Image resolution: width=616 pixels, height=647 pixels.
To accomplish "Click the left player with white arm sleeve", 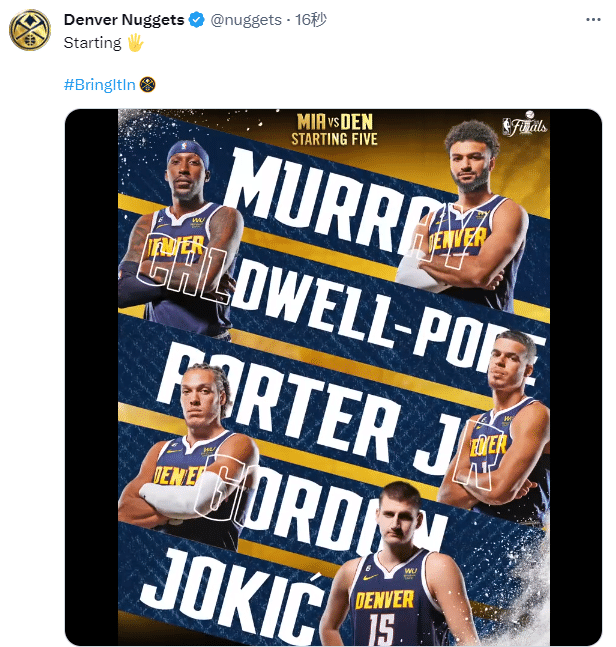I will (x=190, y=450).
